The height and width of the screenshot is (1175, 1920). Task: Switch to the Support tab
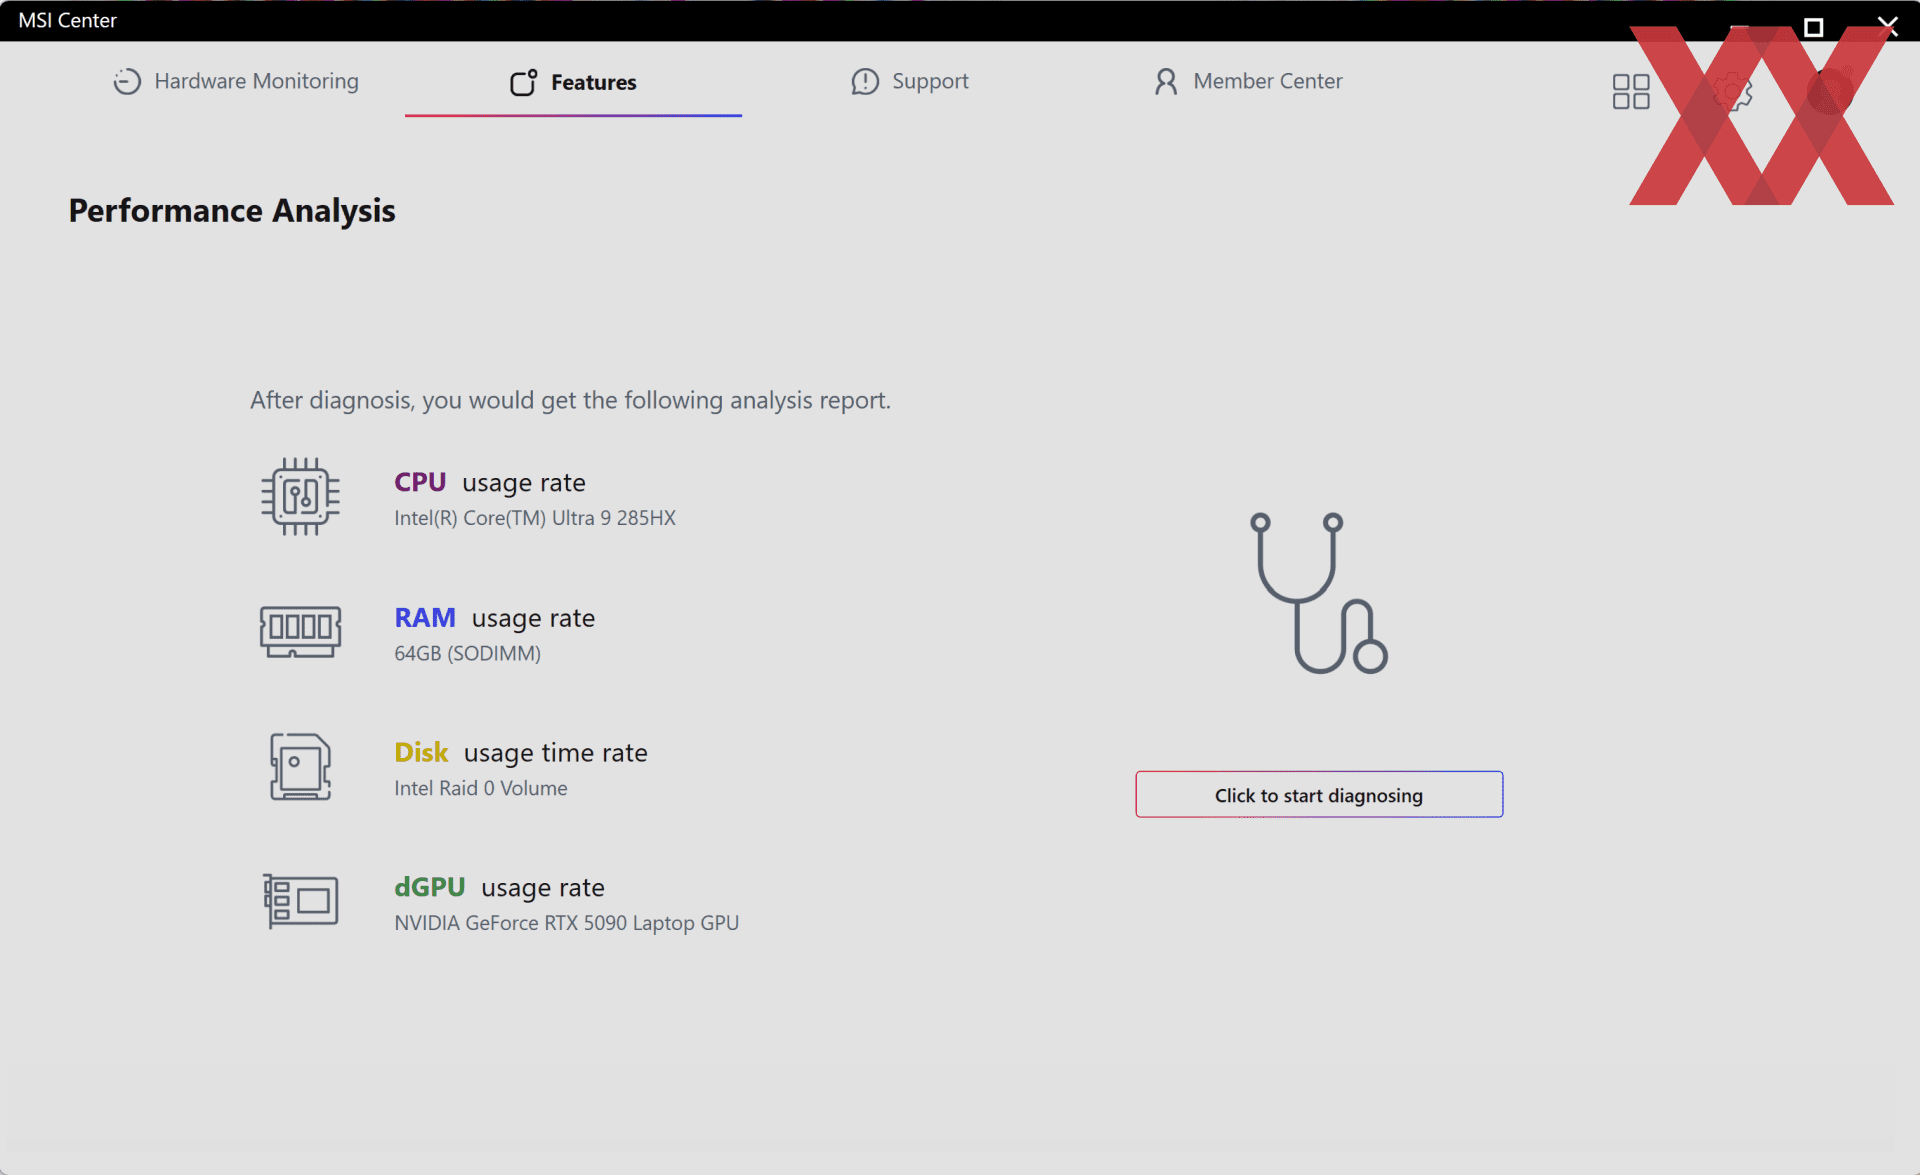(x=909, y=81)
